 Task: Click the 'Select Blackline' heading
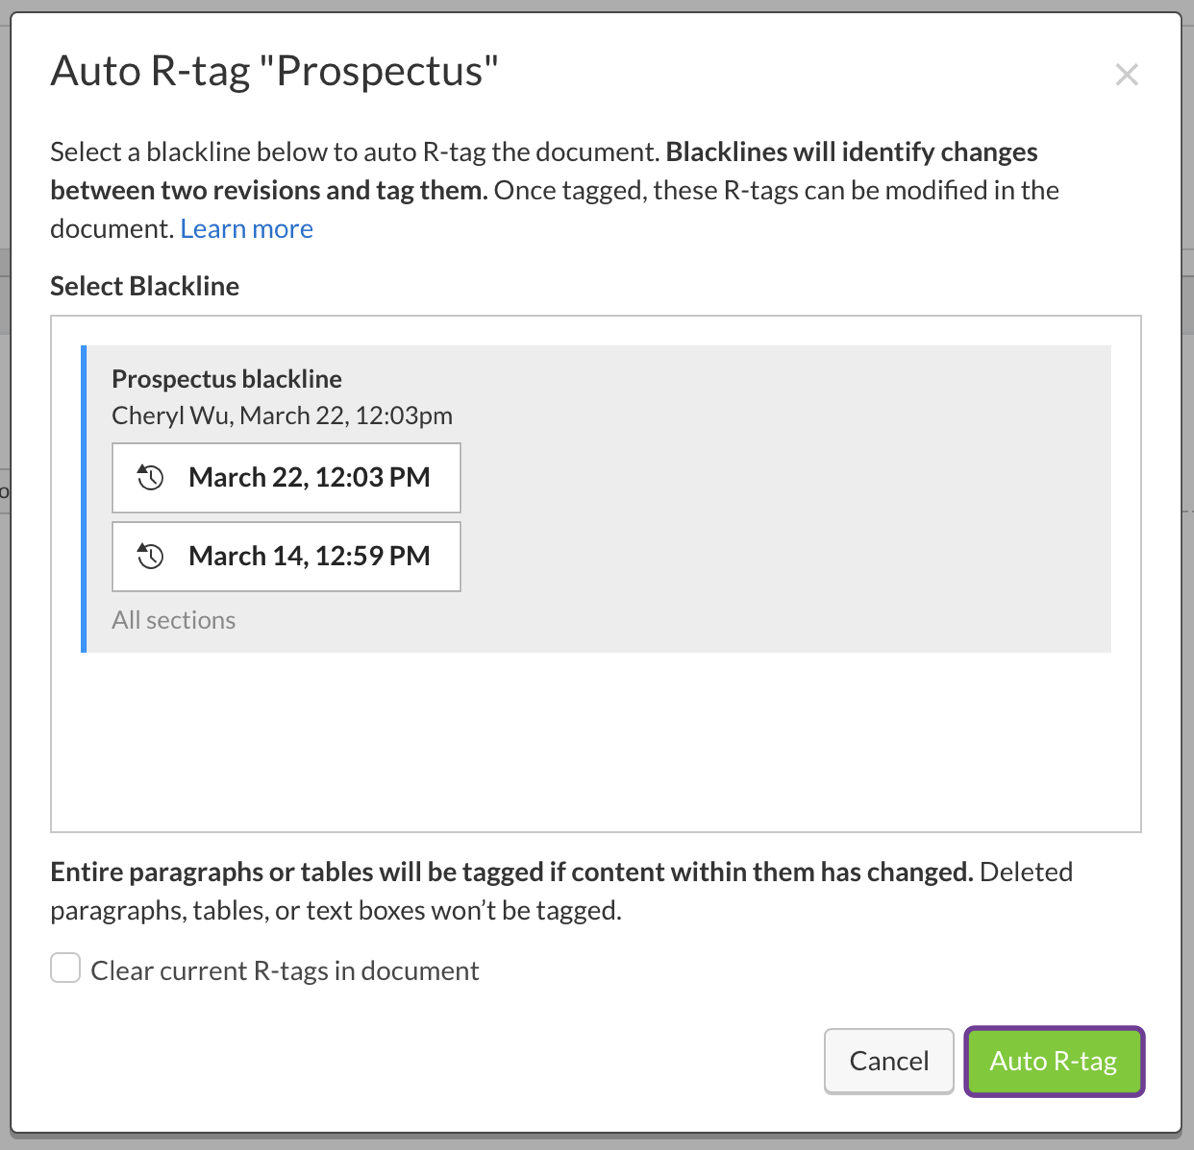click(145, 286)
